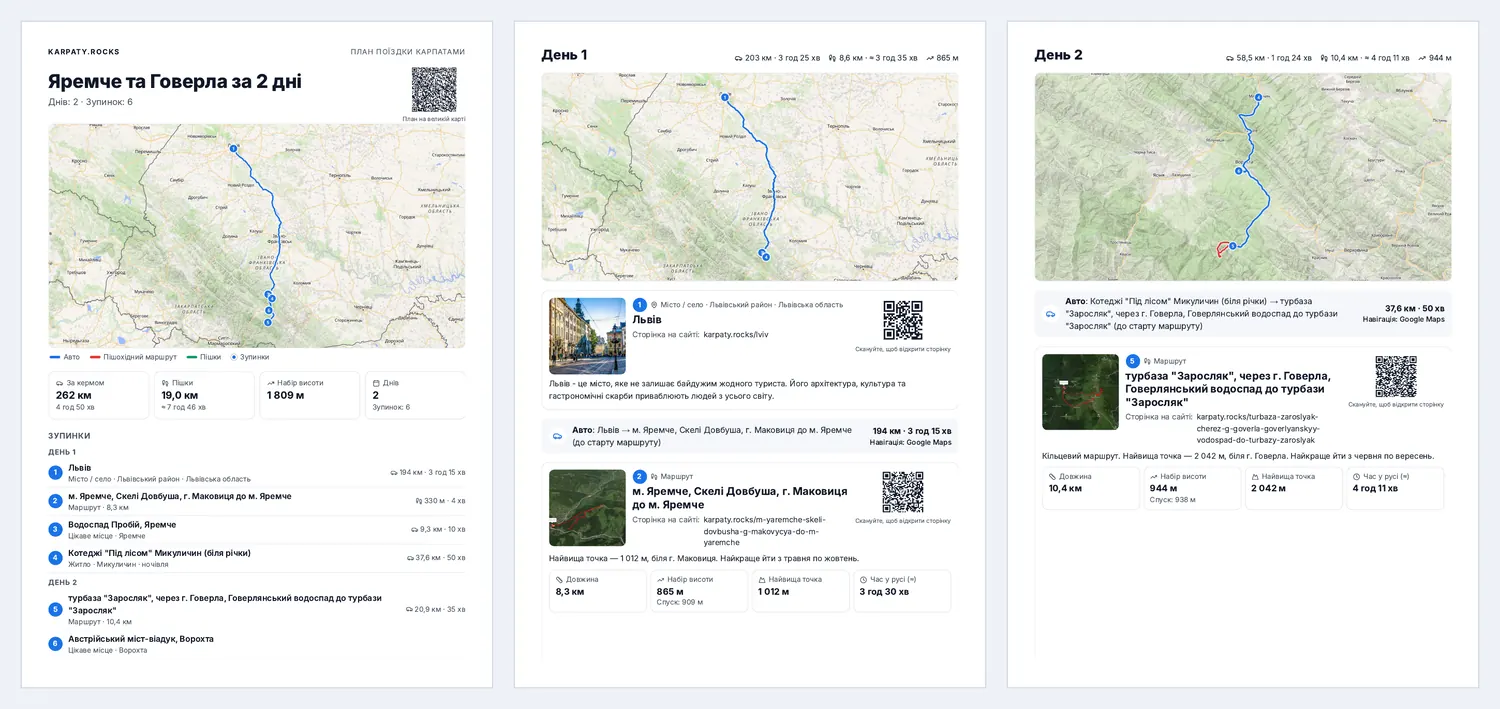
Task: Click the 865 м Набір висоти card value
Action: coord(669,592)
